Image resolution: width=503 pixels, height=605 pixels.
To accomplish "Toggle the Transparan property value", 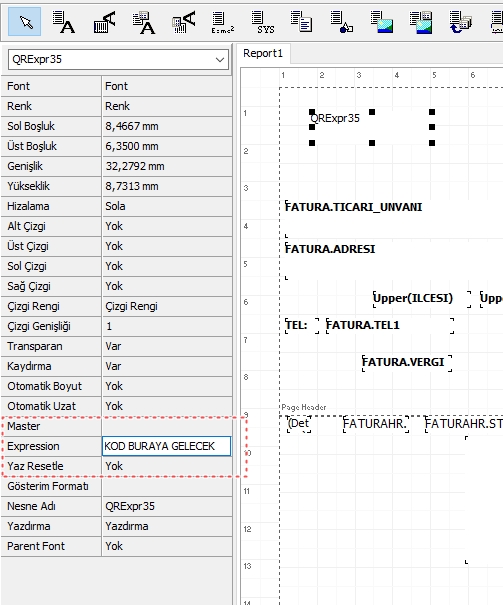I will 167,346.
